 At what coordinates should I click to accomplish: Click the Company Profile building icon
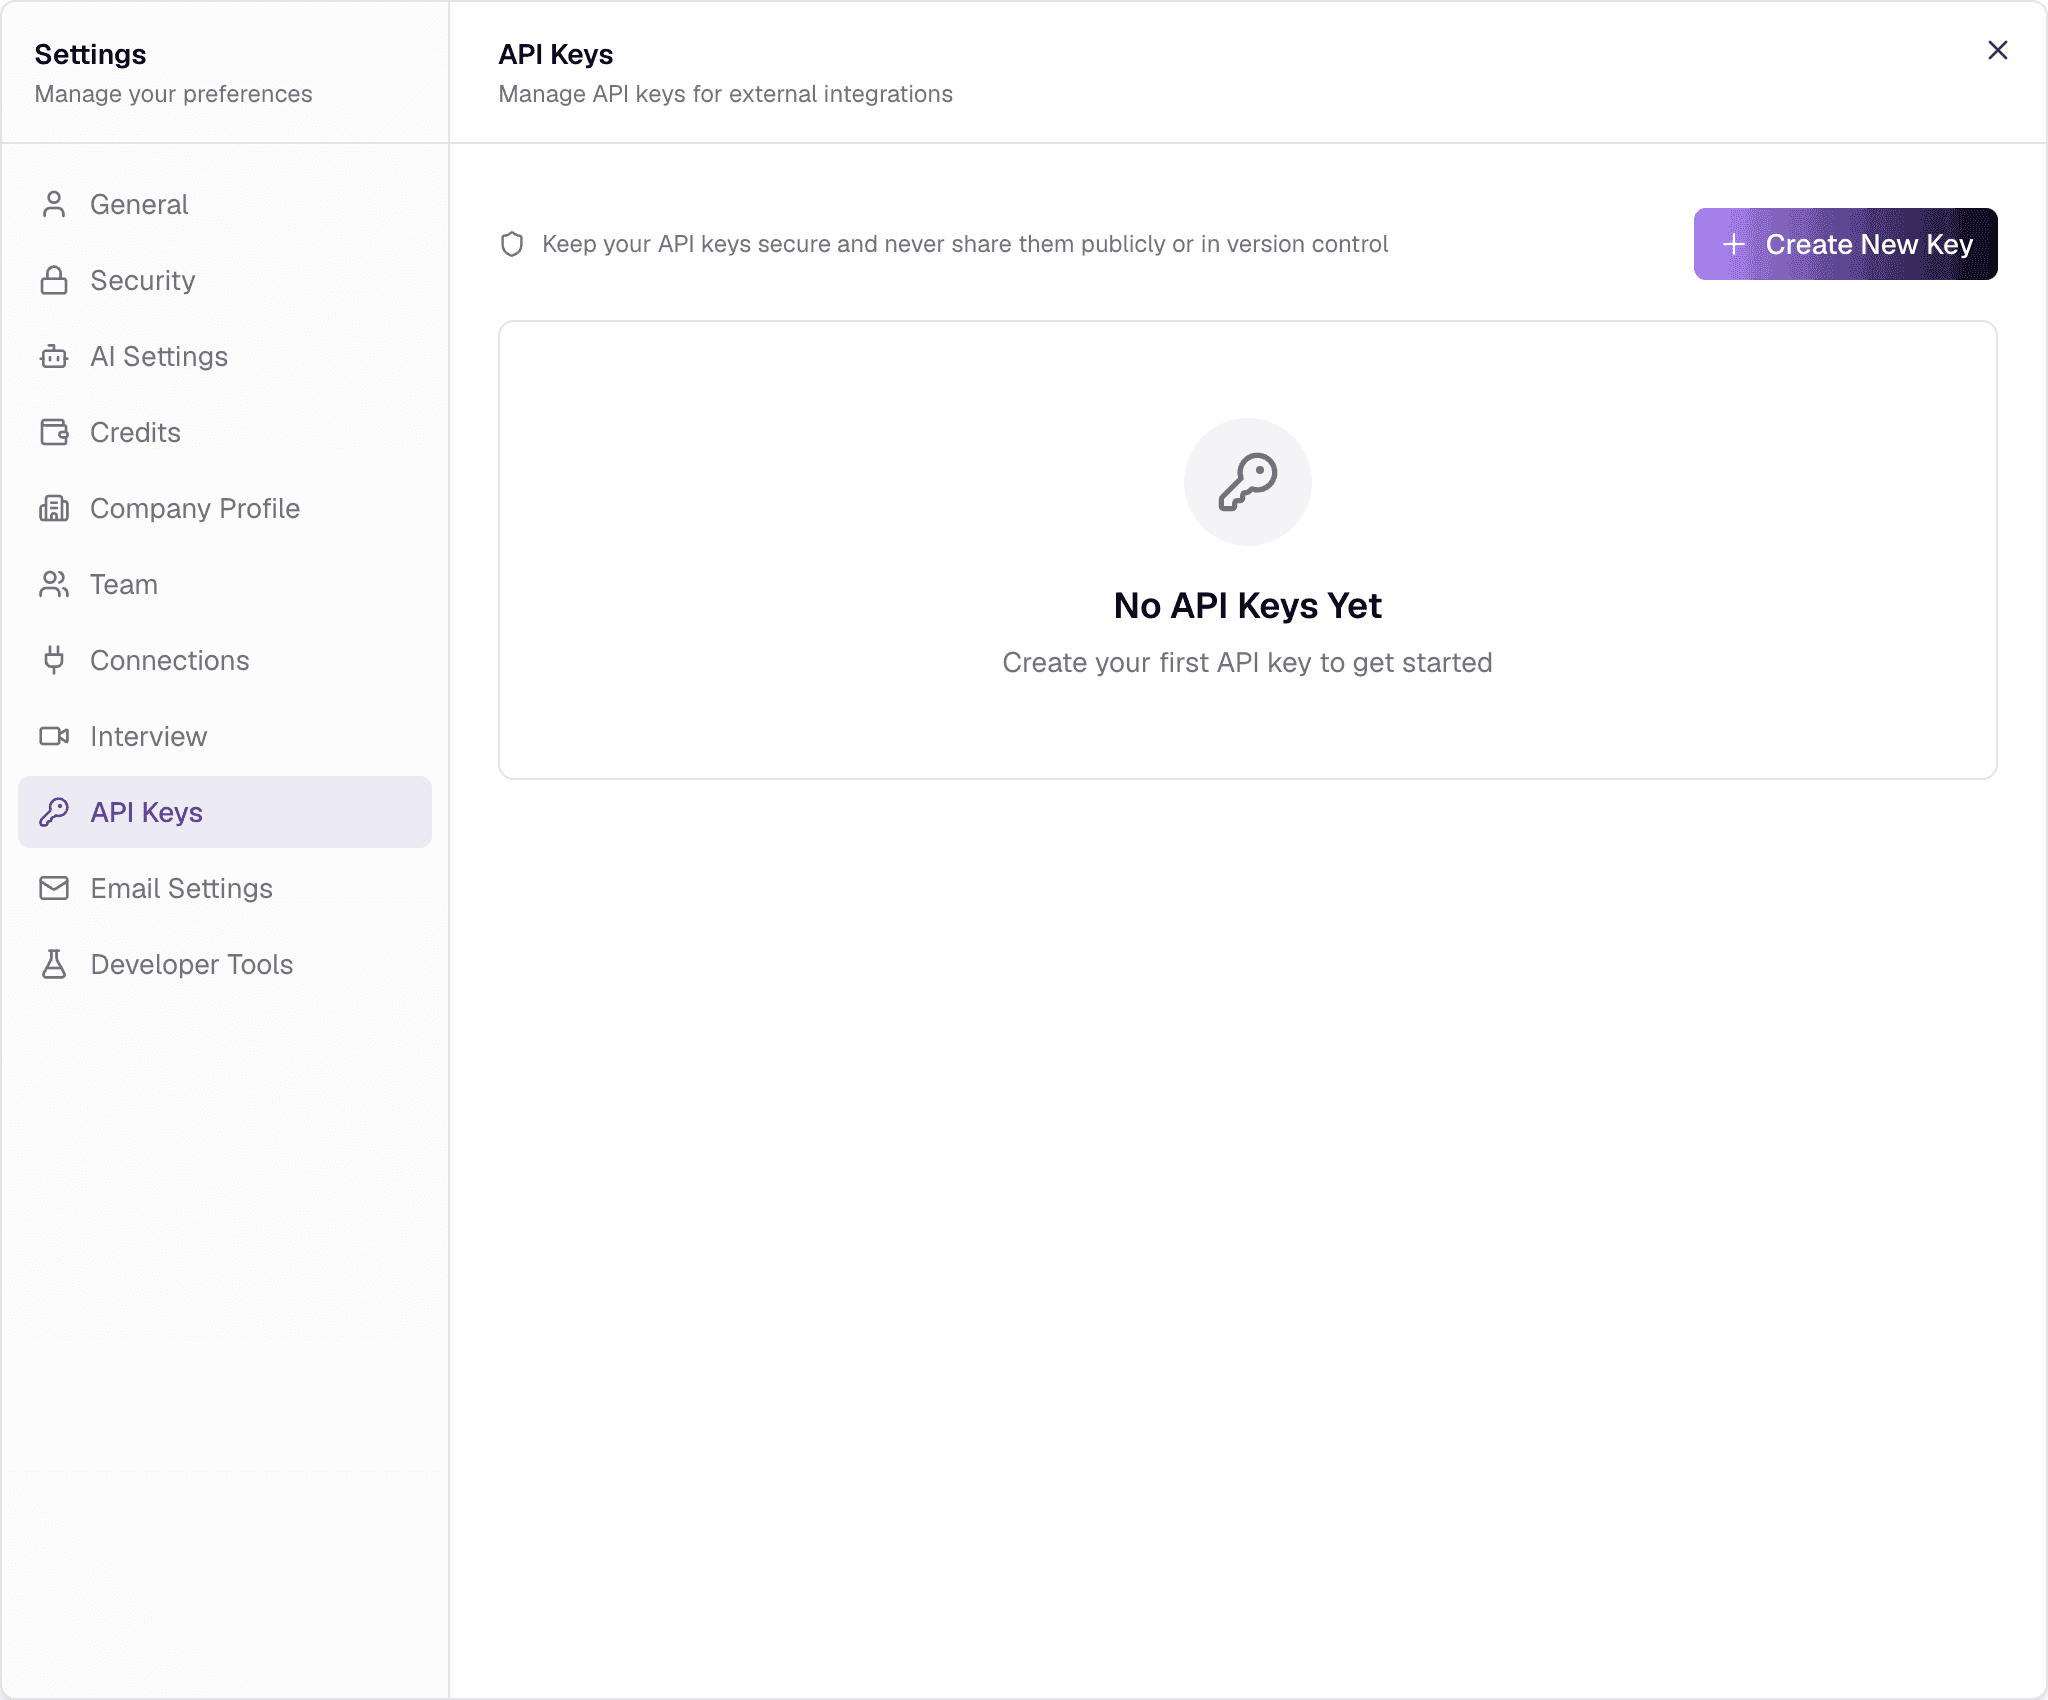(54, 508)
